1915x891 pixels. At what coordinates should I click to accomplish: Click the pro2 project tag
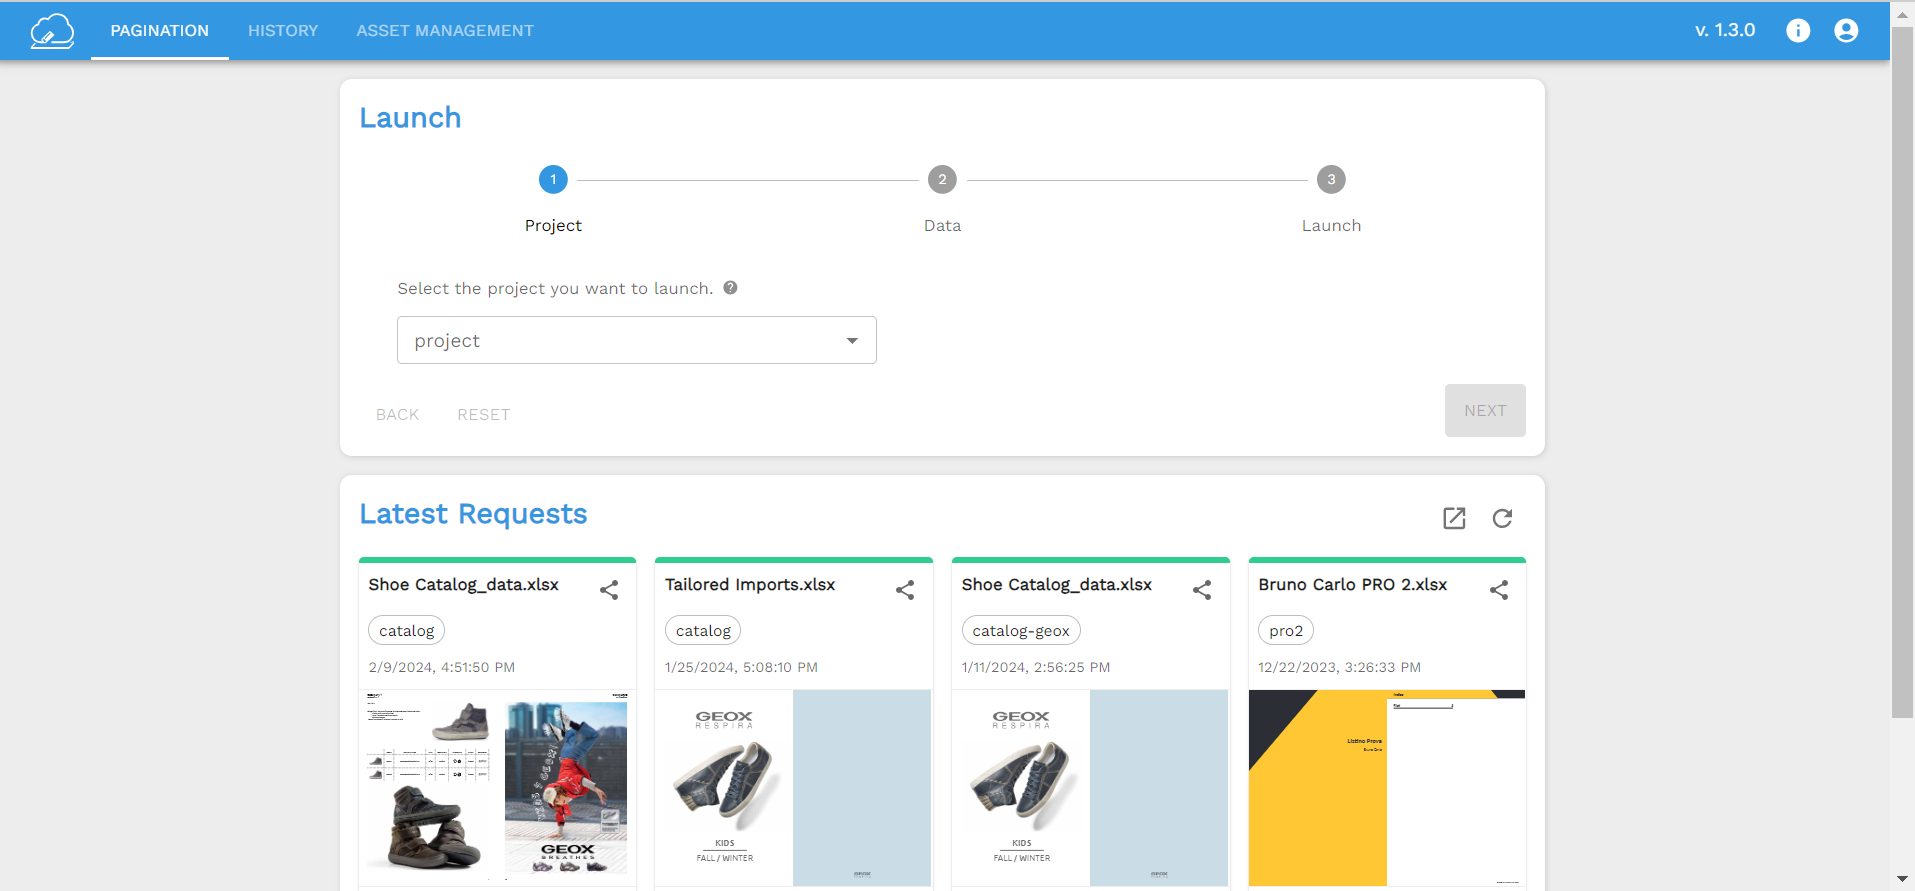[x=1286, y=630]
